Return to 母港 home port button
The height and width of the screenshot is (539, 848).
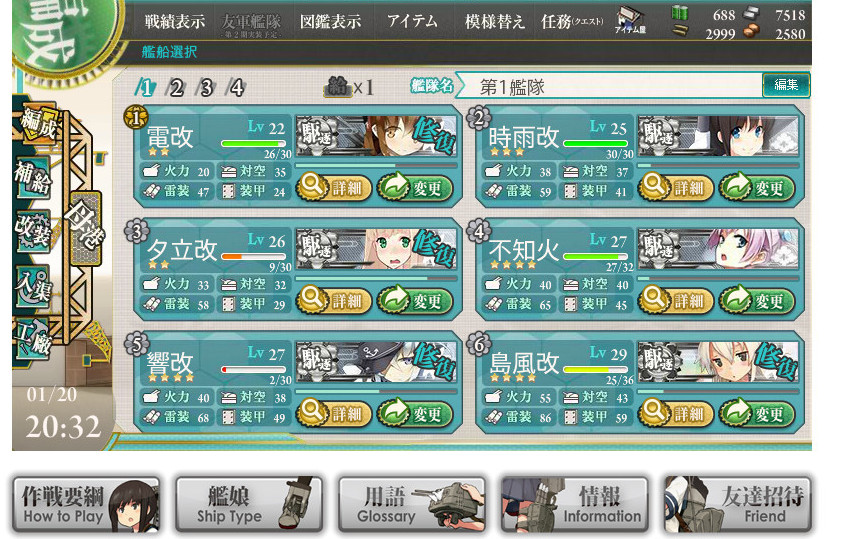(85, 228)
